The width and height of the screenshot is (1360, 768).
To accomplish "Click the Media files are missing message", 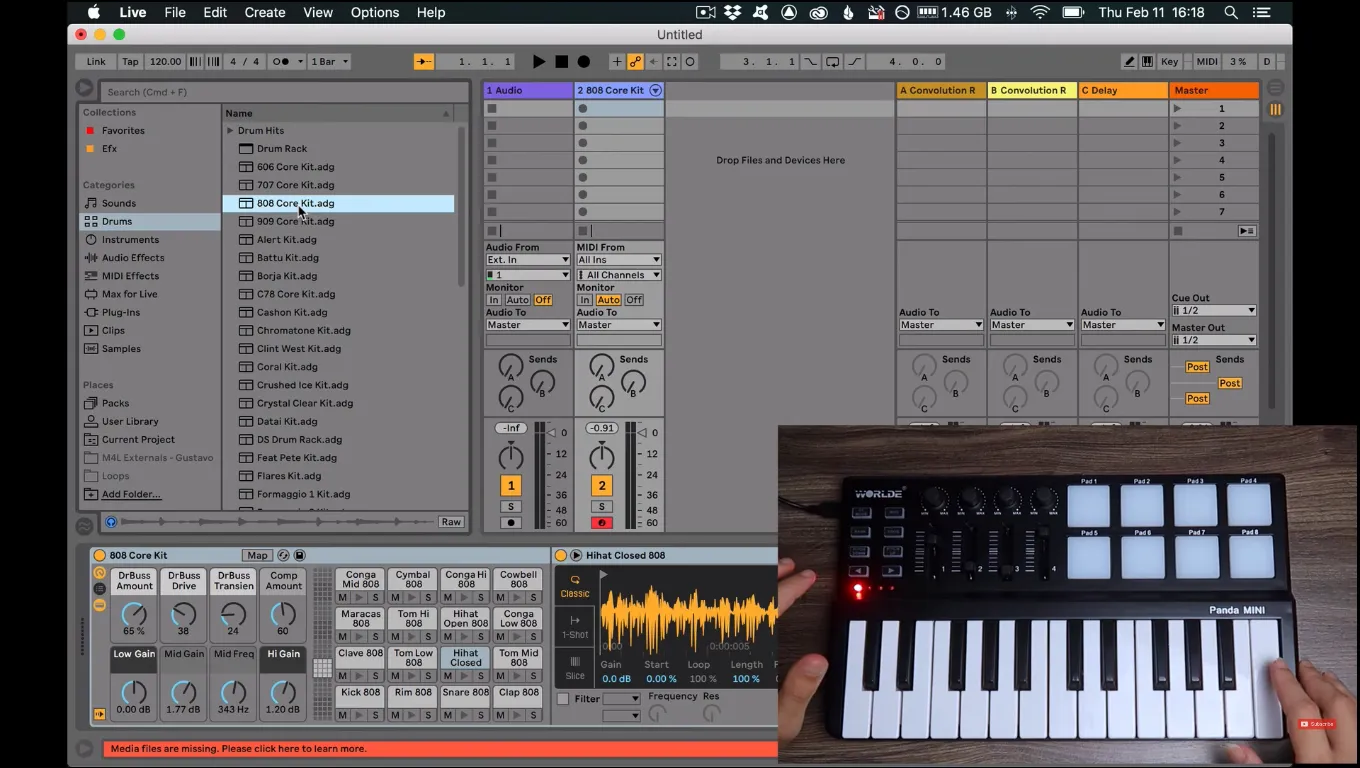I will click(x=238, y=748).
